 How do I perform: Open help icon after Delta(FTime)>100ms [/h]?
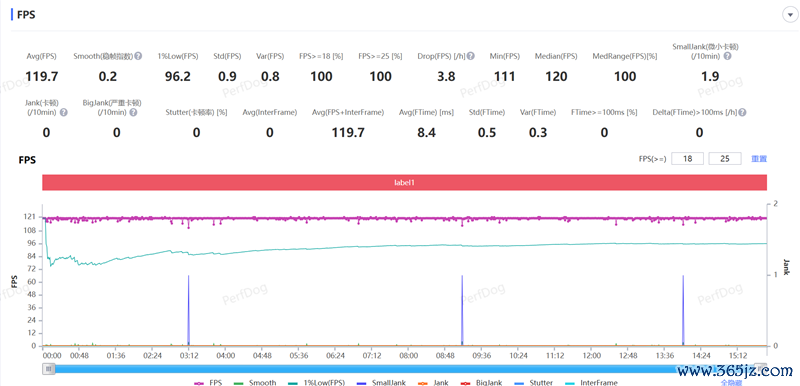coord(742,112)
